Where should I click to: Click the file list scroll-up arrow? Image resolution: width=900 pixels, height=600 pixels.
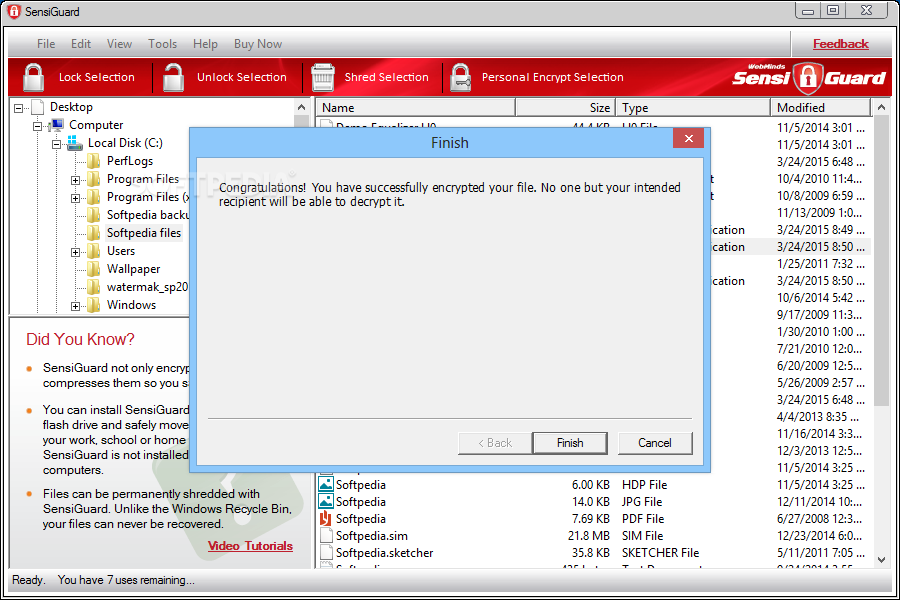point(882,107)
